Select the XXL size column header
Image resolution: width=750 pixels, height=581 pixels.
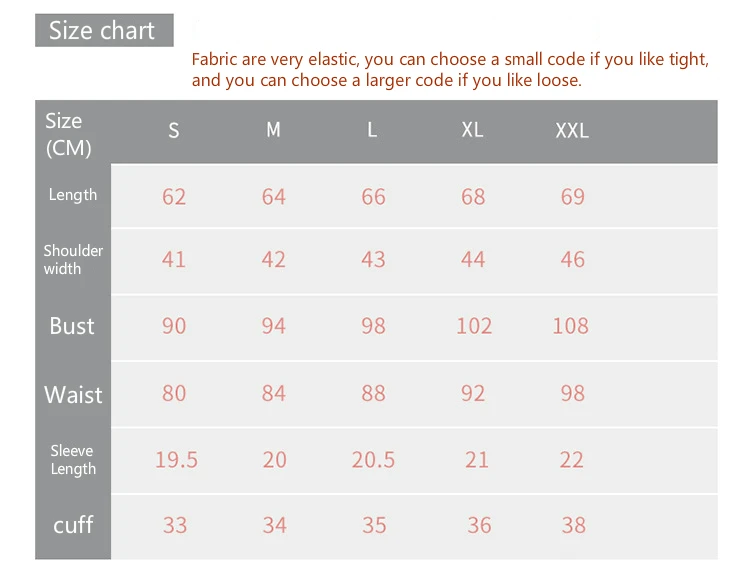pos(572,131)
